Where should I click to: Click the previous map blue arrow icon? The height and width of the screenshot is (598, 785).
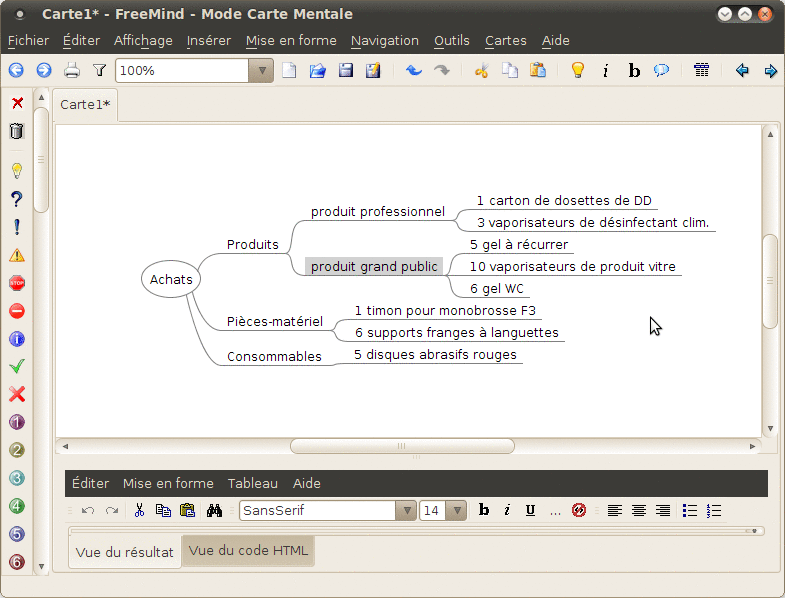(x=17, y=70)
